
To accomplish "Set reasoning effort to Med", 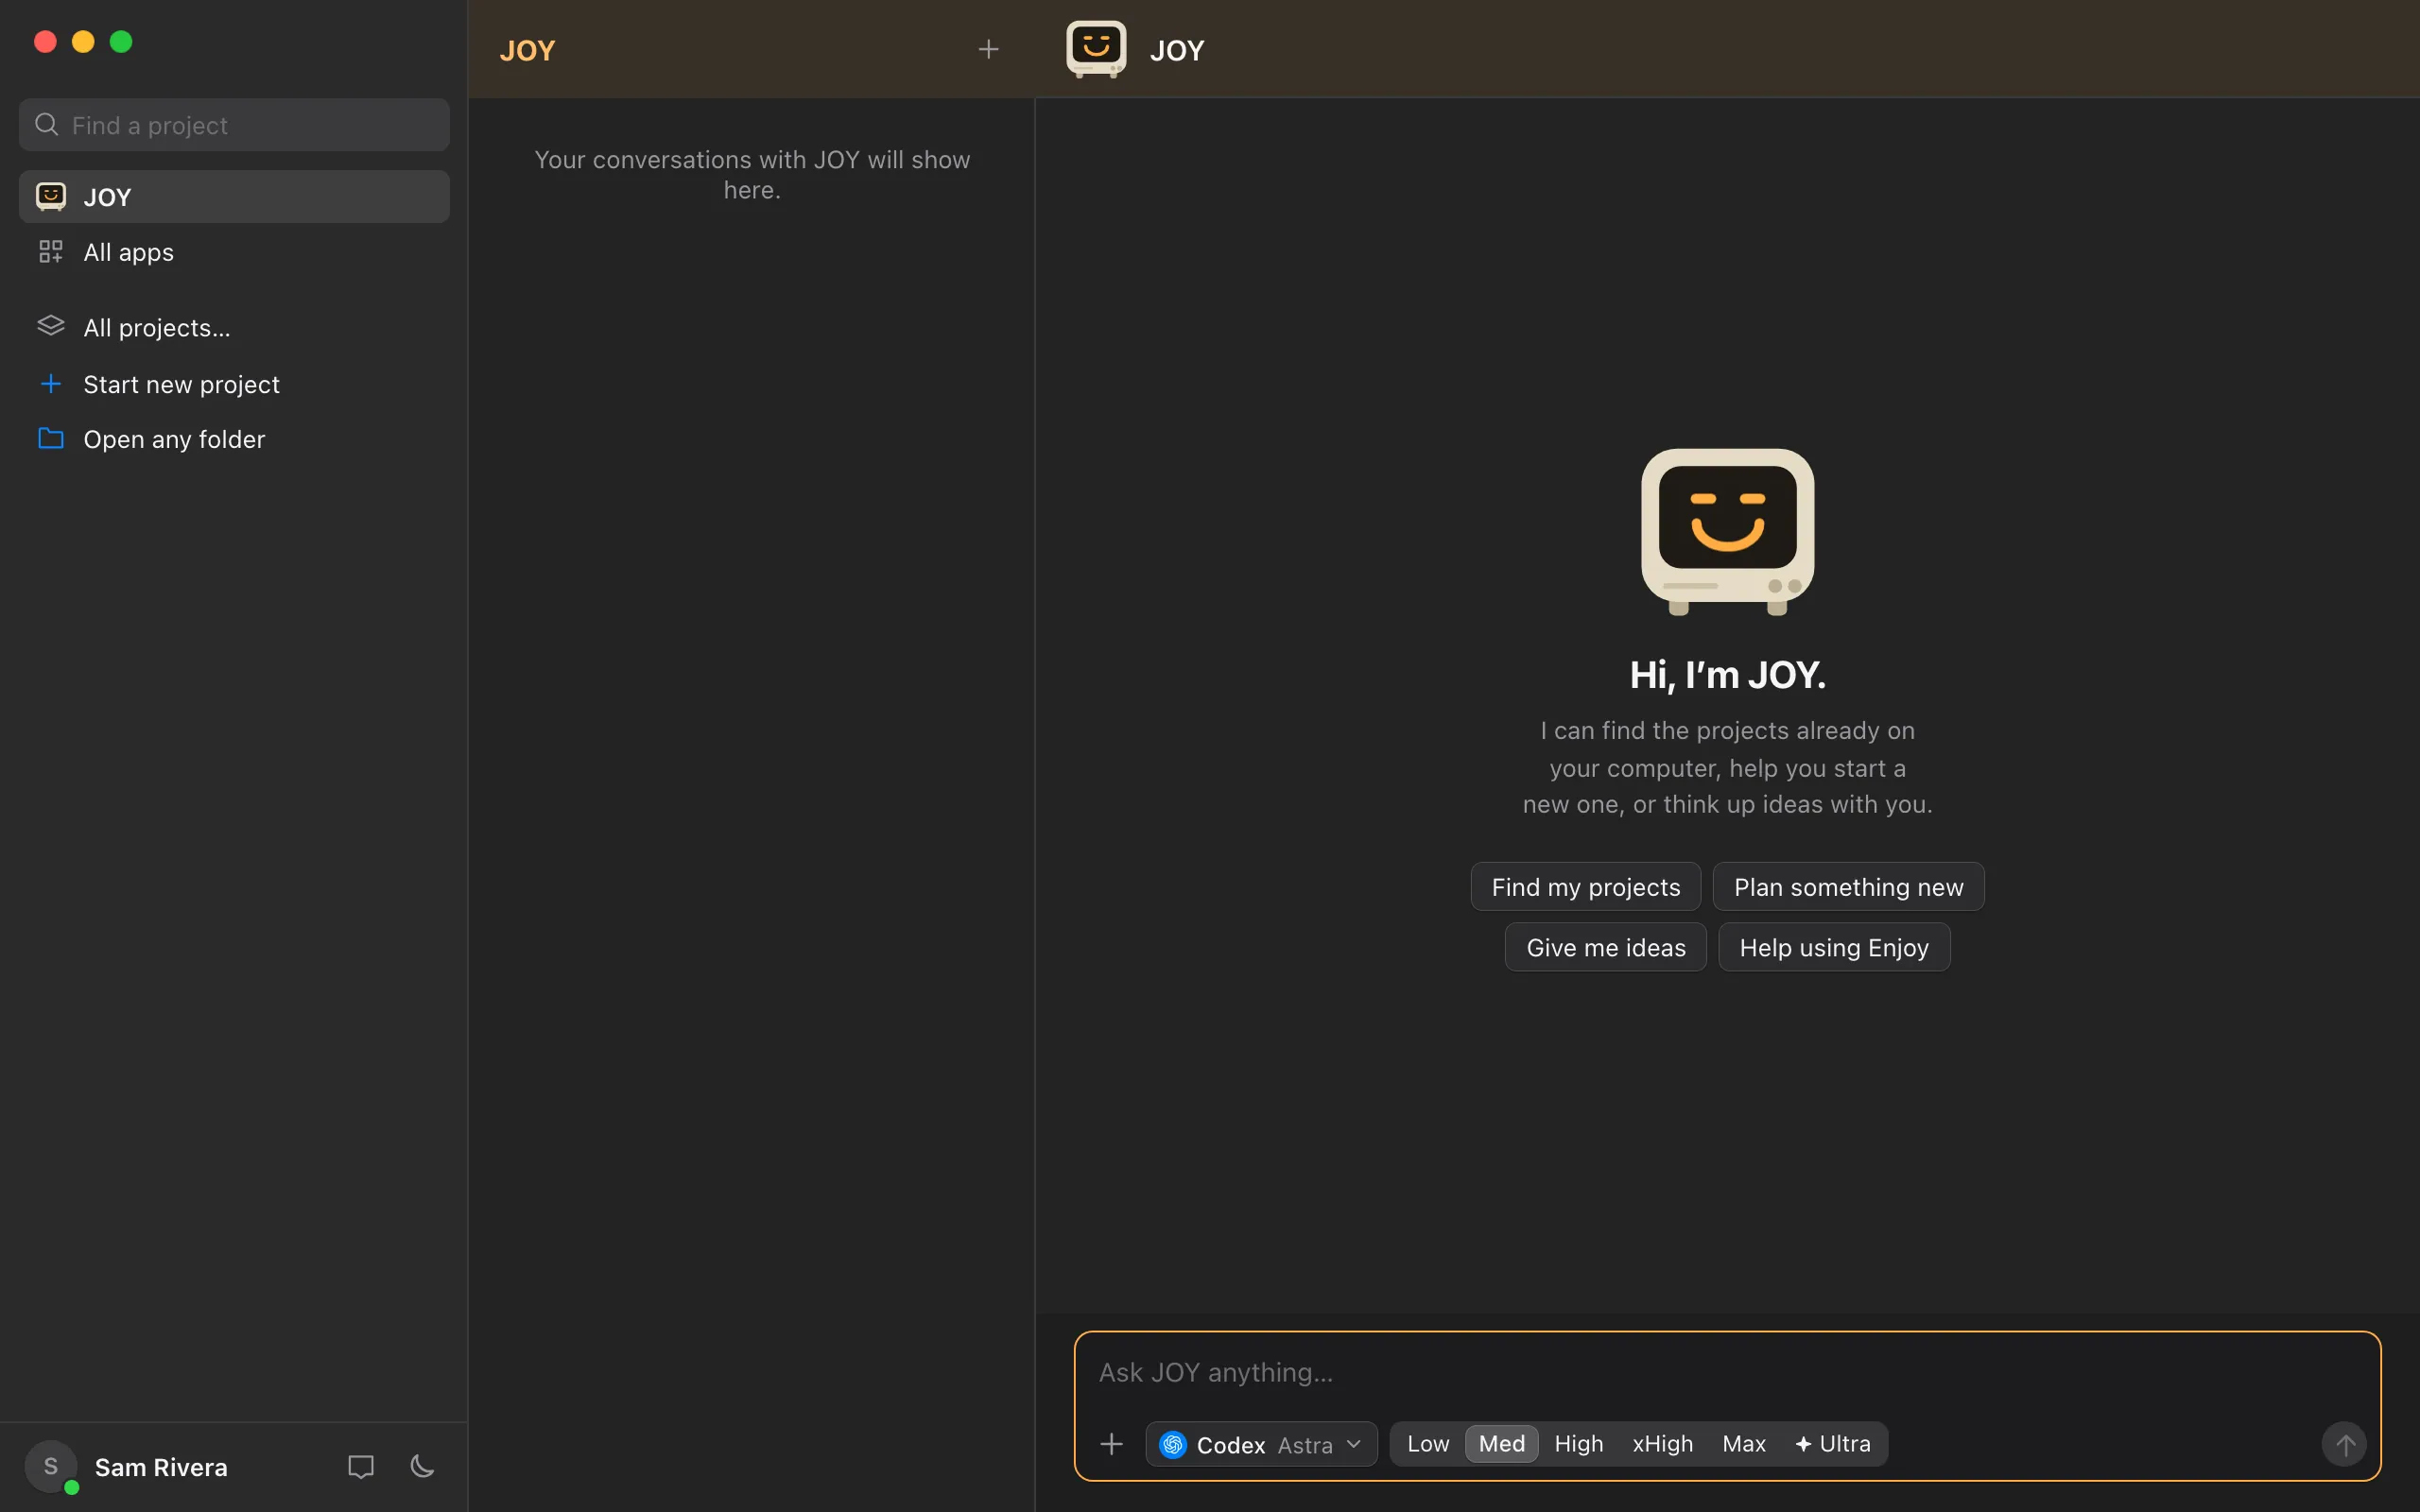I will pos(1501,1444).
